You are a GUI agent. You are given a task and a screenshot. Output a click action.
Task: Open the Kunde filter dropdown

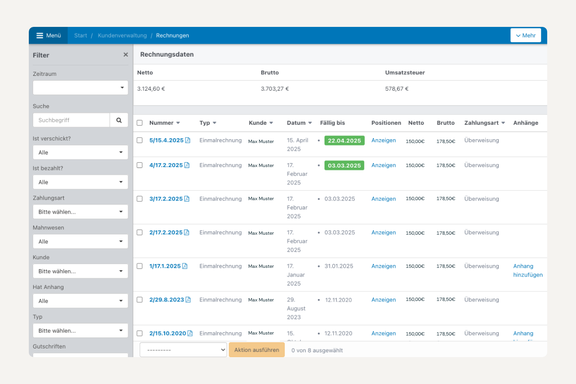point(80,271)
